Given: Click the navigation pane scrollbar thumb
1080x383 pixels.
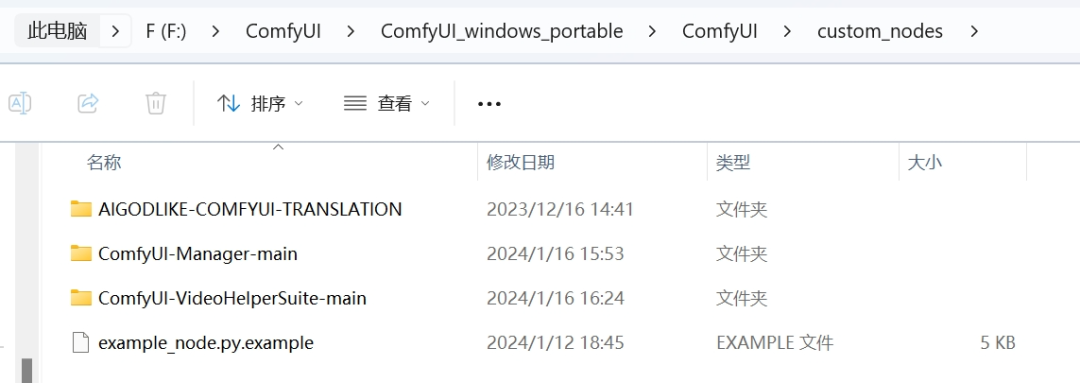Looking at the screenshot, I should (x=27, y=371).
